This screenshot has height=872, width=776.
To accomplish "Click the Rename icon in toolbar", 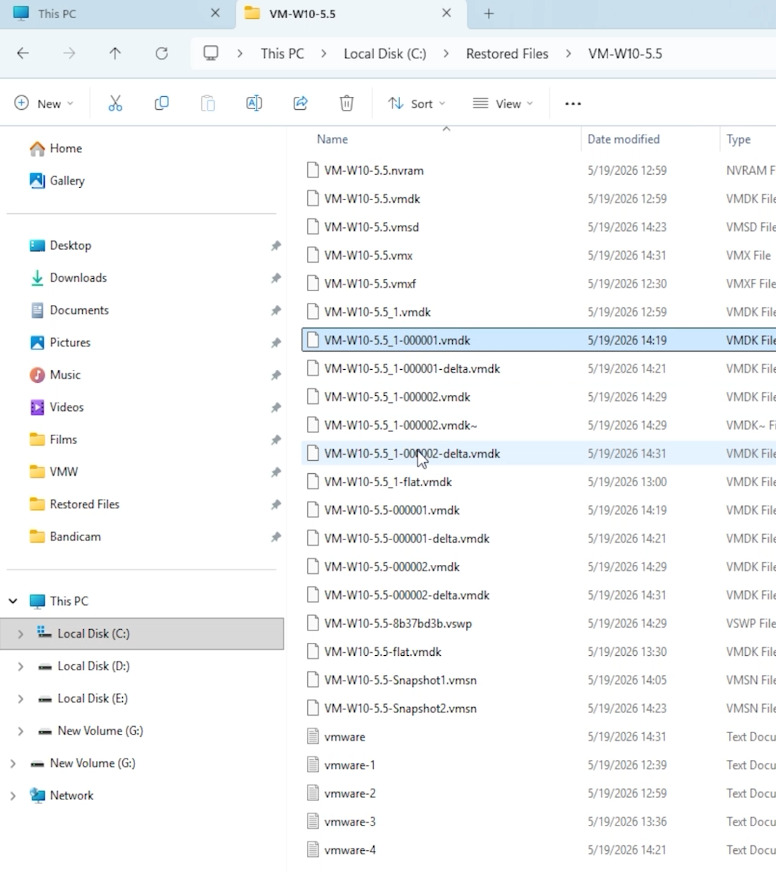I will 254,103.
